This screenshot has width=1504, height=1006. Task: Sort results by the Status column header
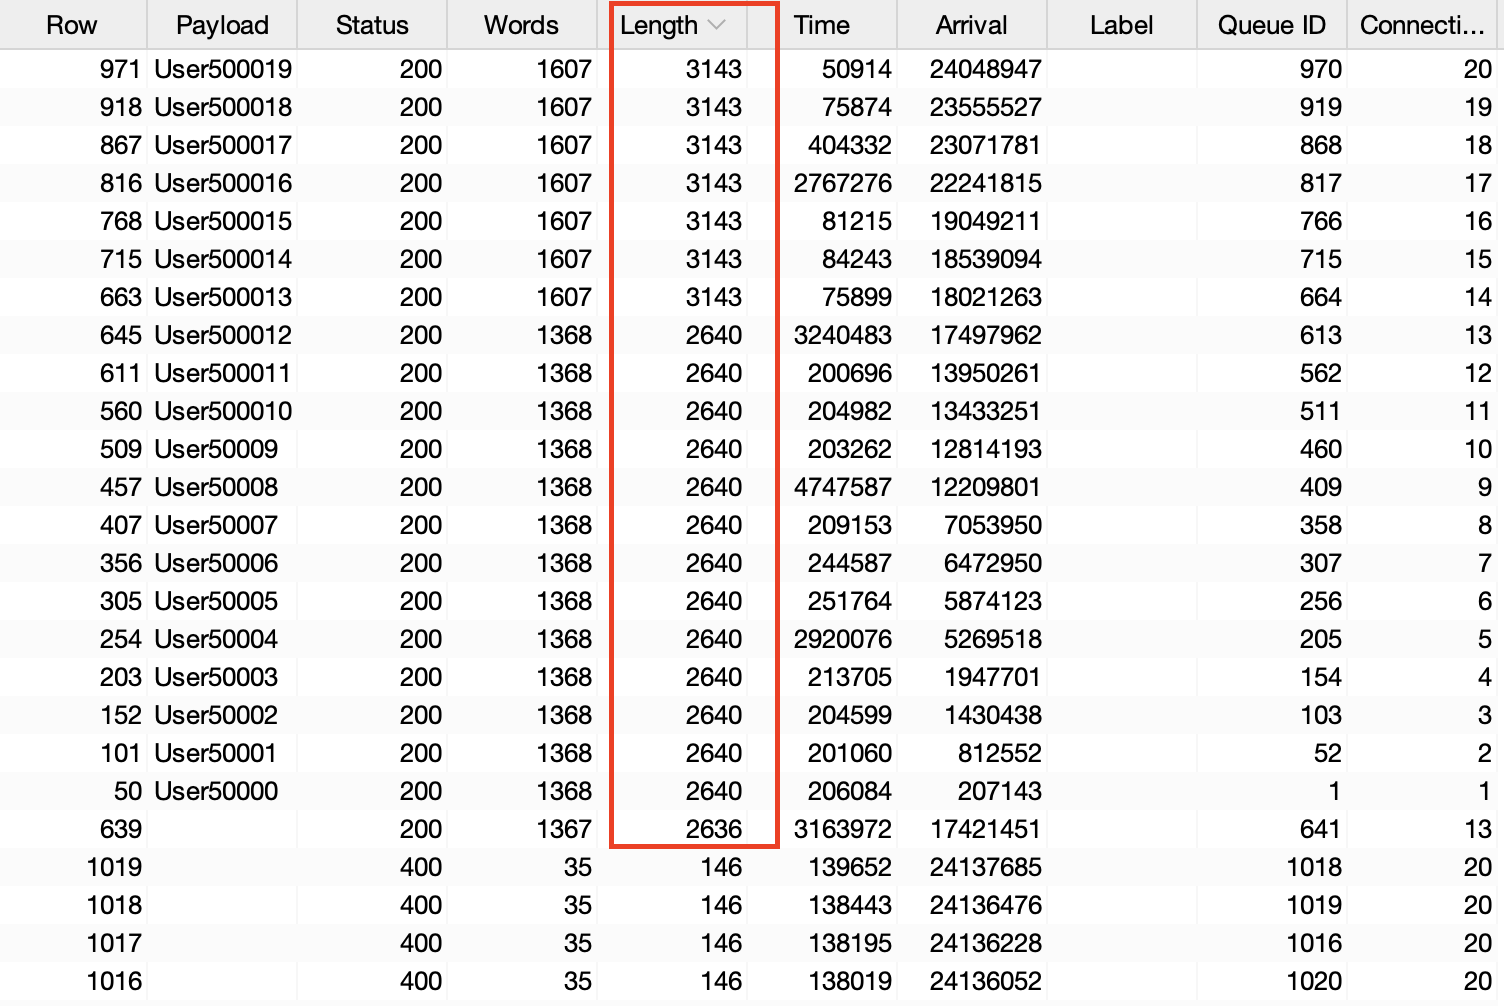[x=372, y=25]
